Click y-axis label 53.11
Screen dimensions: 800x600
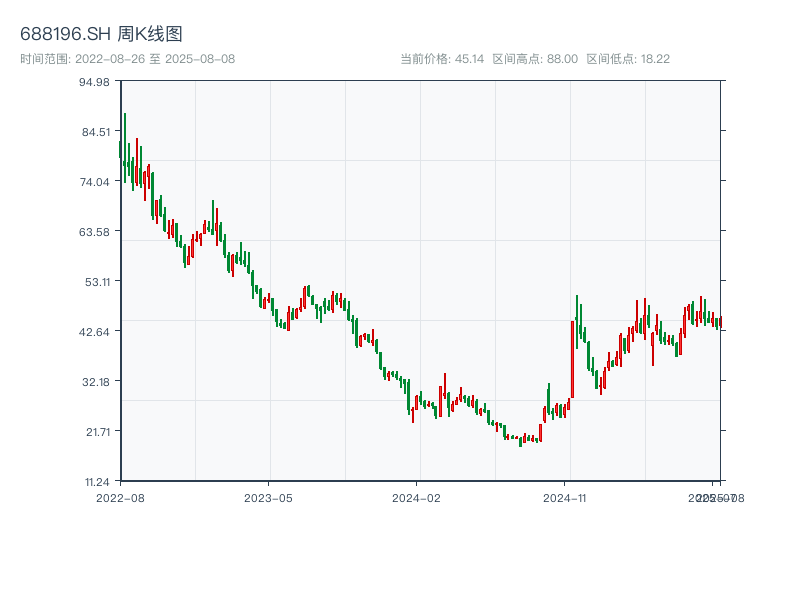click(x=97, y=282)
